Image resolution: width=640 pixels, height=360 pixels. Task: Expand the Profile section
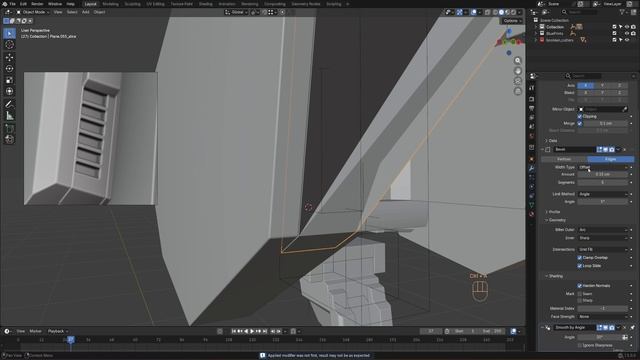pyautogui.click(x=553, y=212)
